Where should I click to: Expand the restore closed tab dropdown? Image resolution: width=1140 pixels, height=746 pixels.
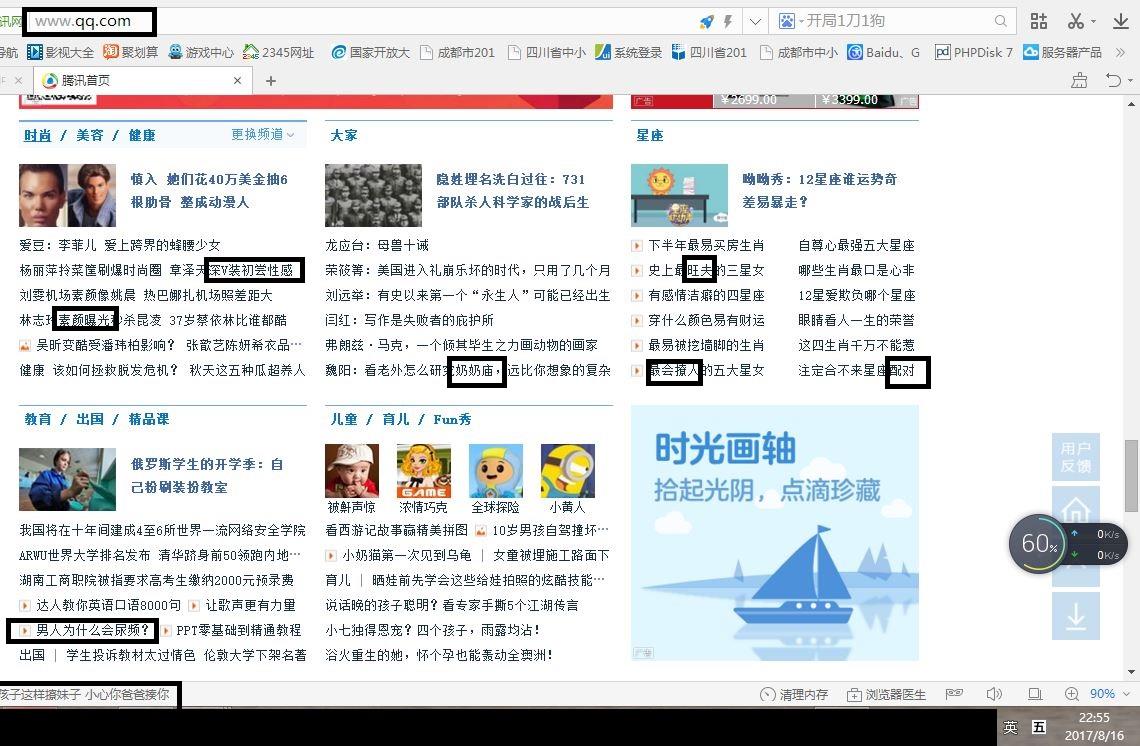tap(1131, 81)
